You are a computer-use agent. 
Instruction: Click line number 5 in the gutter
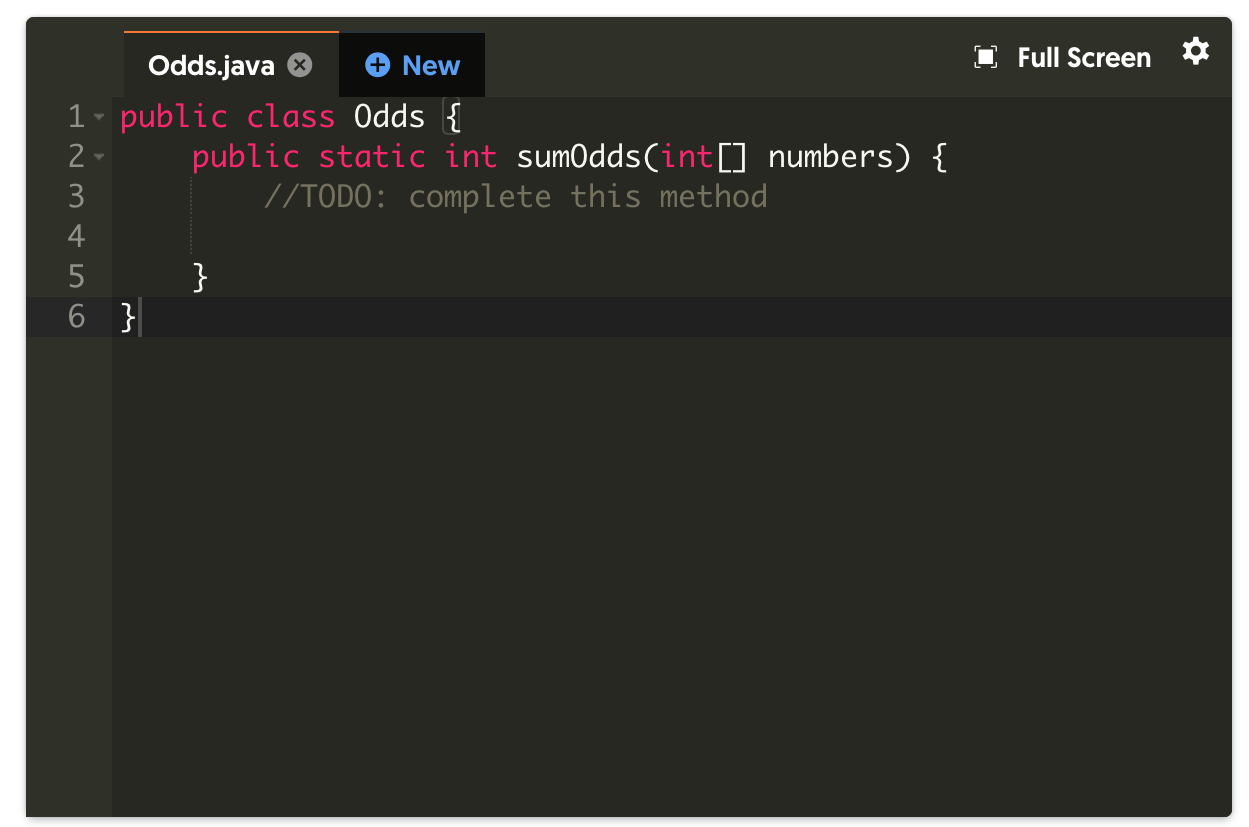click(76, 277)
